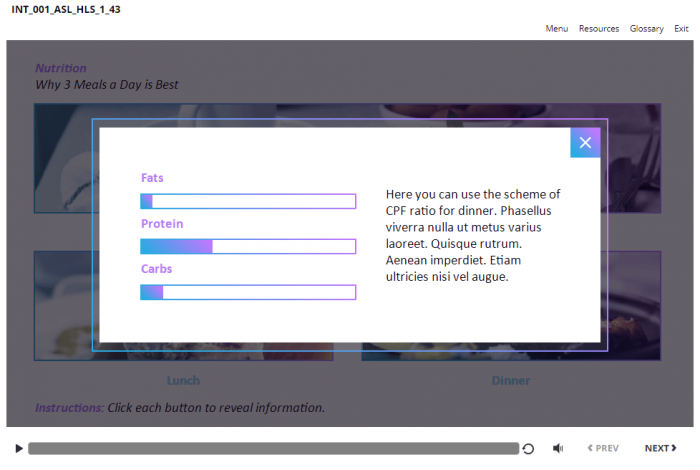Advance to next slide with NEXT
The image size is (700, 470).
[x=660, y=449]
